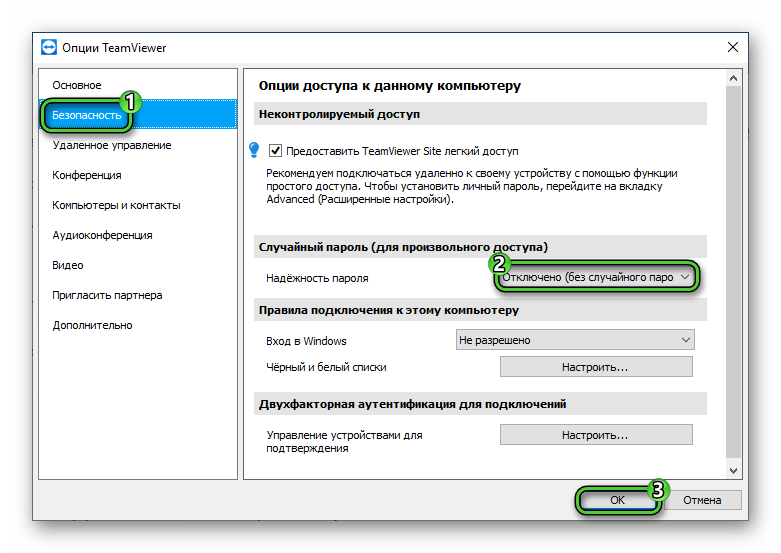This screenshot has height=553, width=781.
Task: Click the vertical scrollbar thumb
Action: tap(733, 272)
